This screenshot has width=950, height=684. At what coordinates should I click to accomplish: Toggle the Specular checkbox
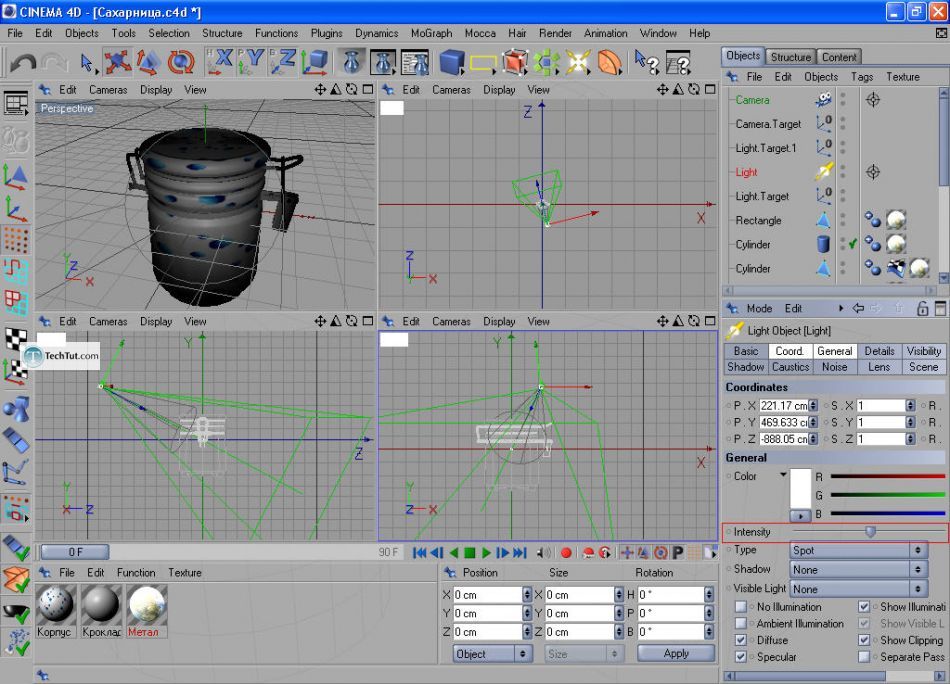point(741,657)
